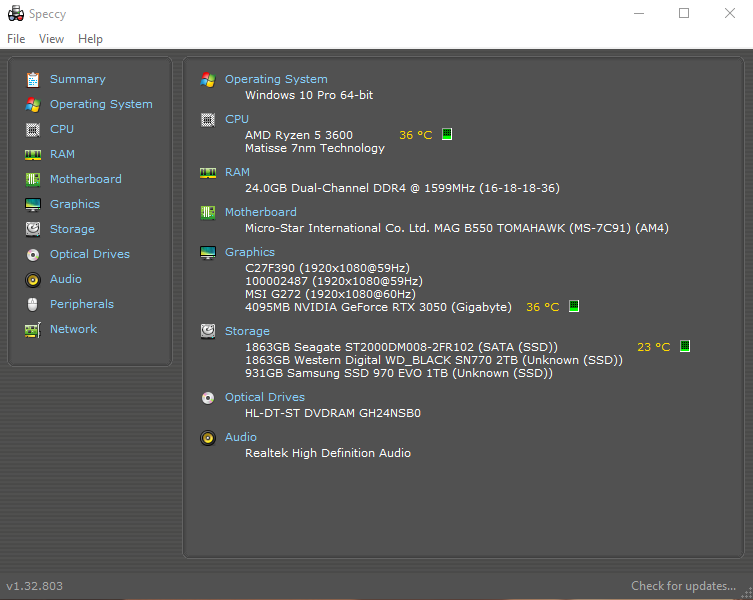The width and height of the screenshot is (753, 600).
Task: Click the Storage drive icon in main panel
Action: coord(208,331)
